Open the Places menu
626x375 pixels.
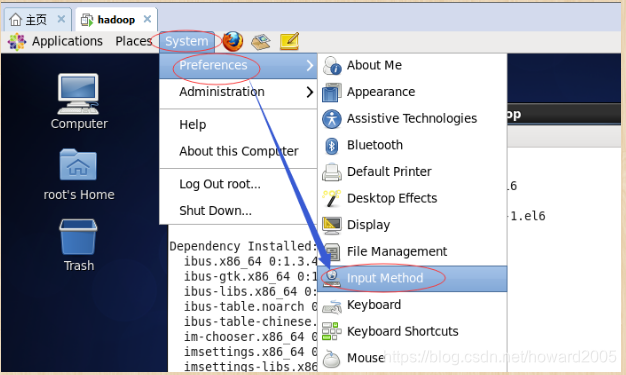133,41
